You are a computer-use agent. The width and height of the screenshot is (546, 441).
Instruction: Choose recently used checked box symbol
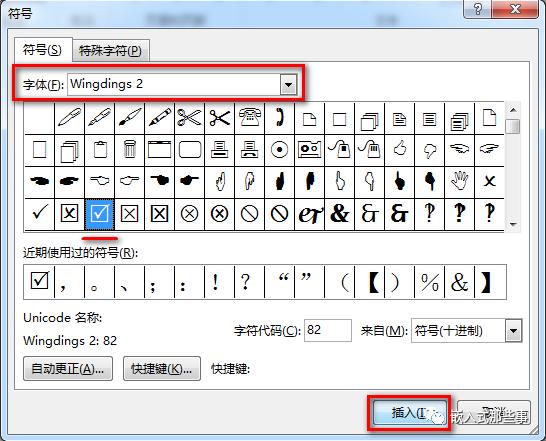click(x=39, y=281)
